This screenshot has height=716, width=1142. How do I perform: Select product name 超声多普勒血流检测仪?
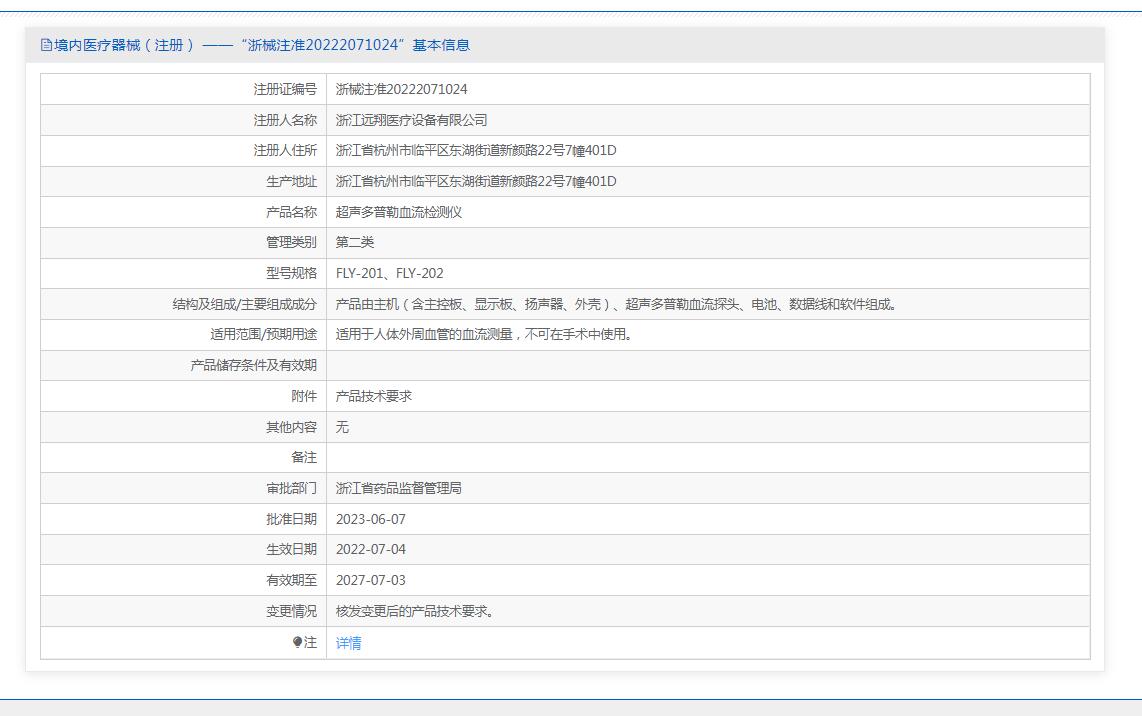399,212
